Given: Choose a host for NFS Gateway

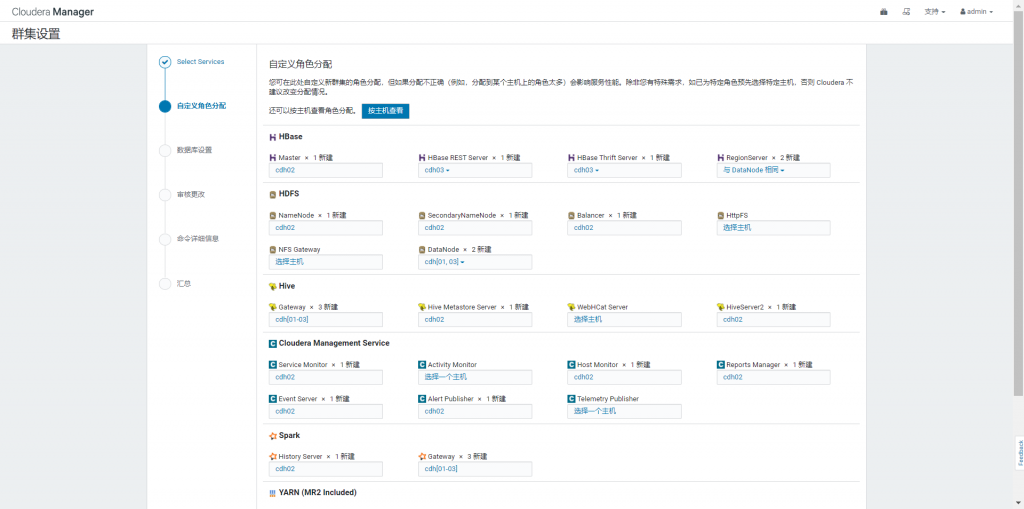Looking at the screenshot, I should coord(326,262).
